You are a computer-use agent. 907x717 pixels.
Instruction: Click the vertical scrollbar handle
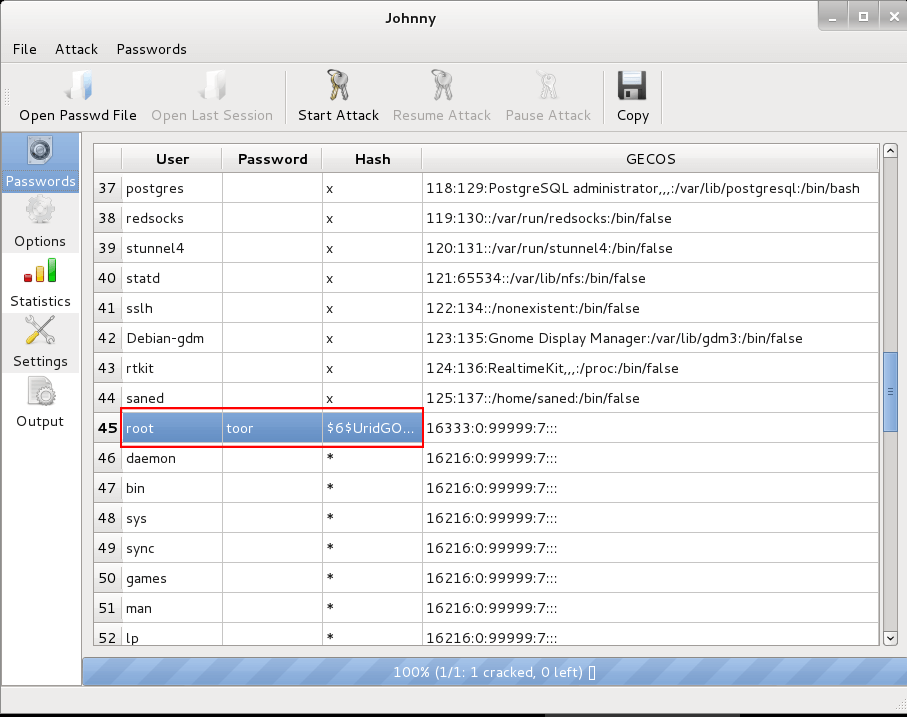click(890, 392)
